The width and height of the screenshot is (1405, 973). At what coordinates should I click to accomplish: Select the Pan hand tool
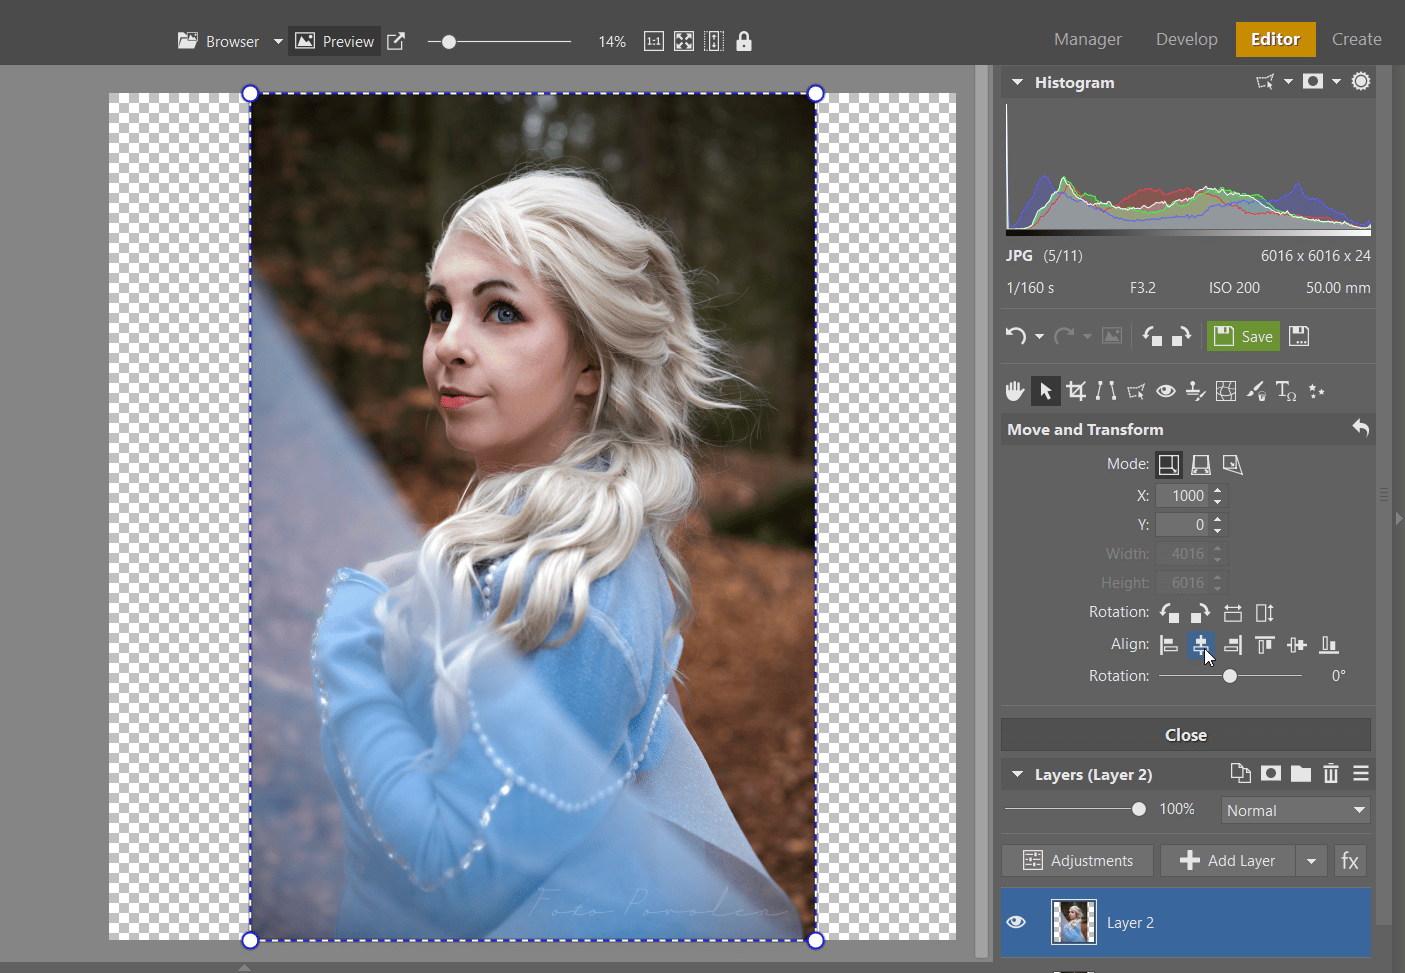click(1015, 391)
